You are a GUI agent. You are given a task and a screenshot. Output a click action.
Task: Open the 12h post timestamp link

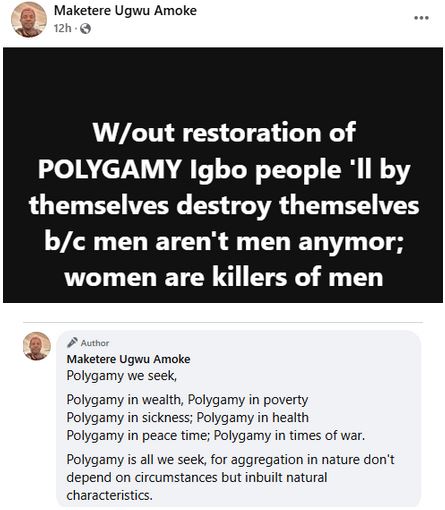(x=62, y=29)
